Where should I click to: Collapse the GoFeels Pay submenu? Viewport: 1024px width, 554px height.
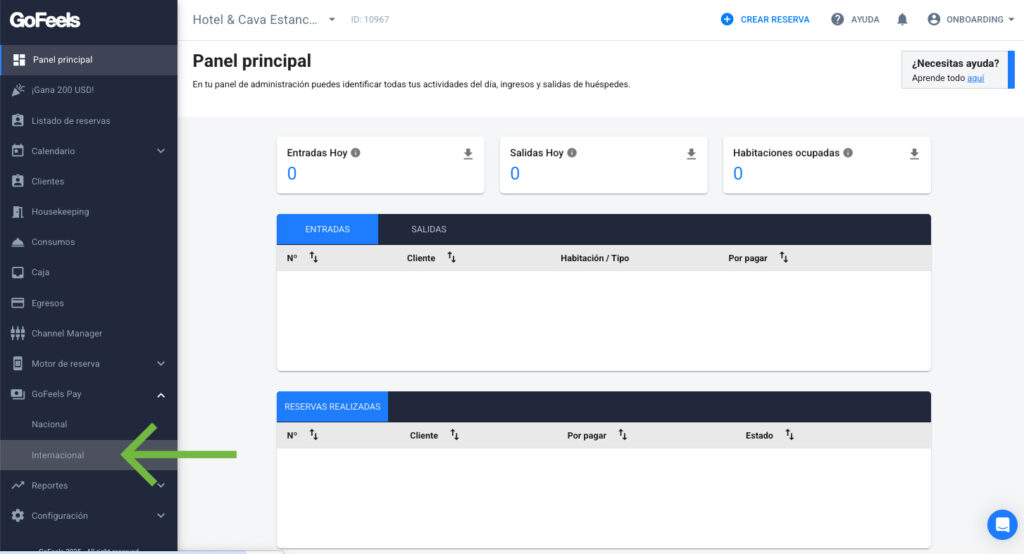pyautogui.click(x=161, y=395)
